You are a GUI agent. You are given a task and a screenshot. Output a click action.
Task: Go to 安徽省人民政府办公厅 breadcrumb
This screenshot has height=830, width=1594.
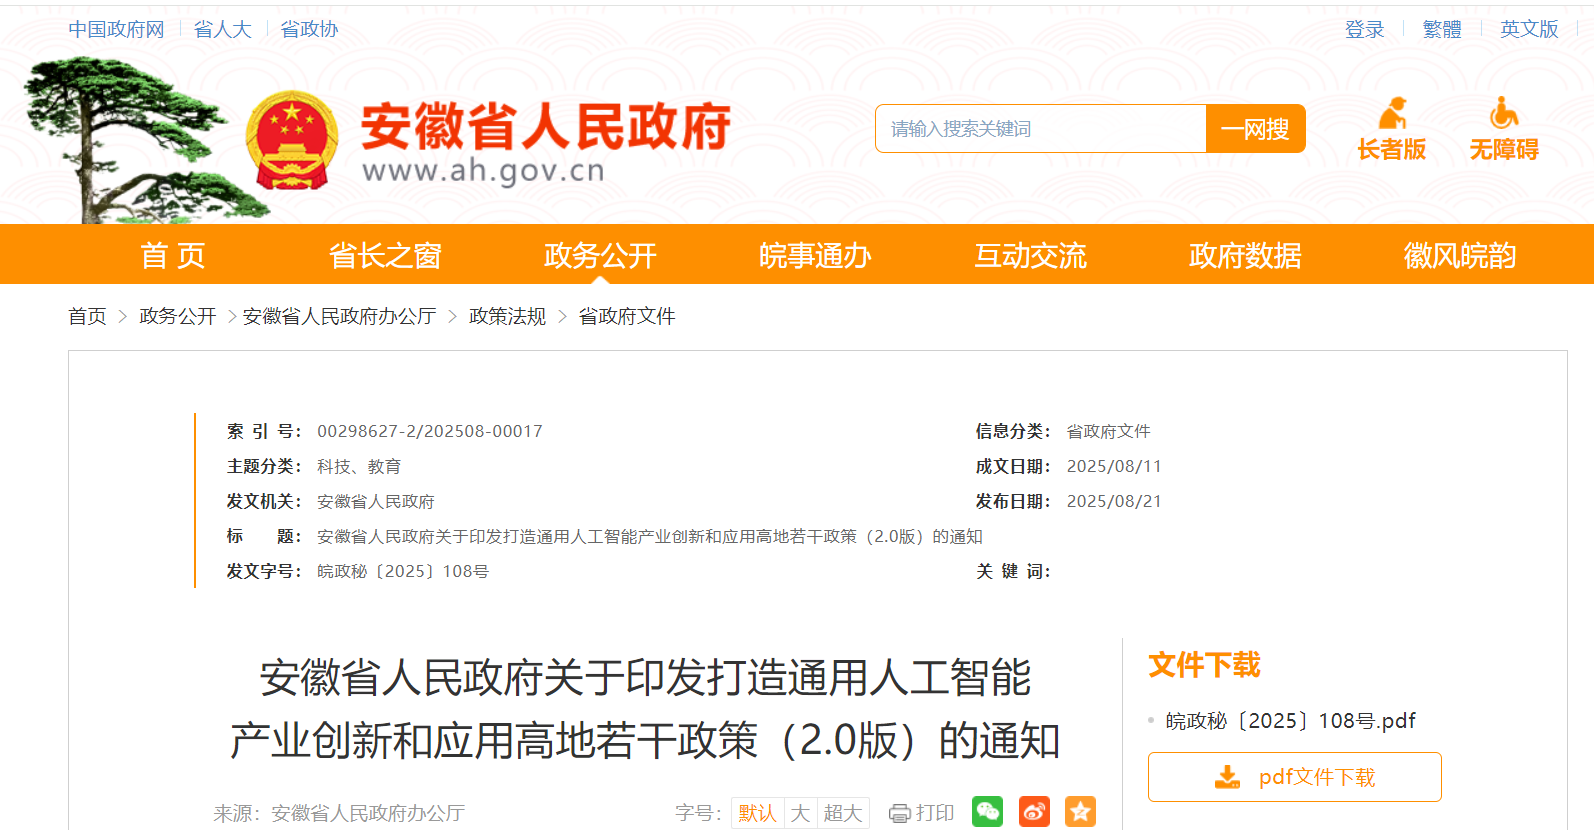pos(339,316)
